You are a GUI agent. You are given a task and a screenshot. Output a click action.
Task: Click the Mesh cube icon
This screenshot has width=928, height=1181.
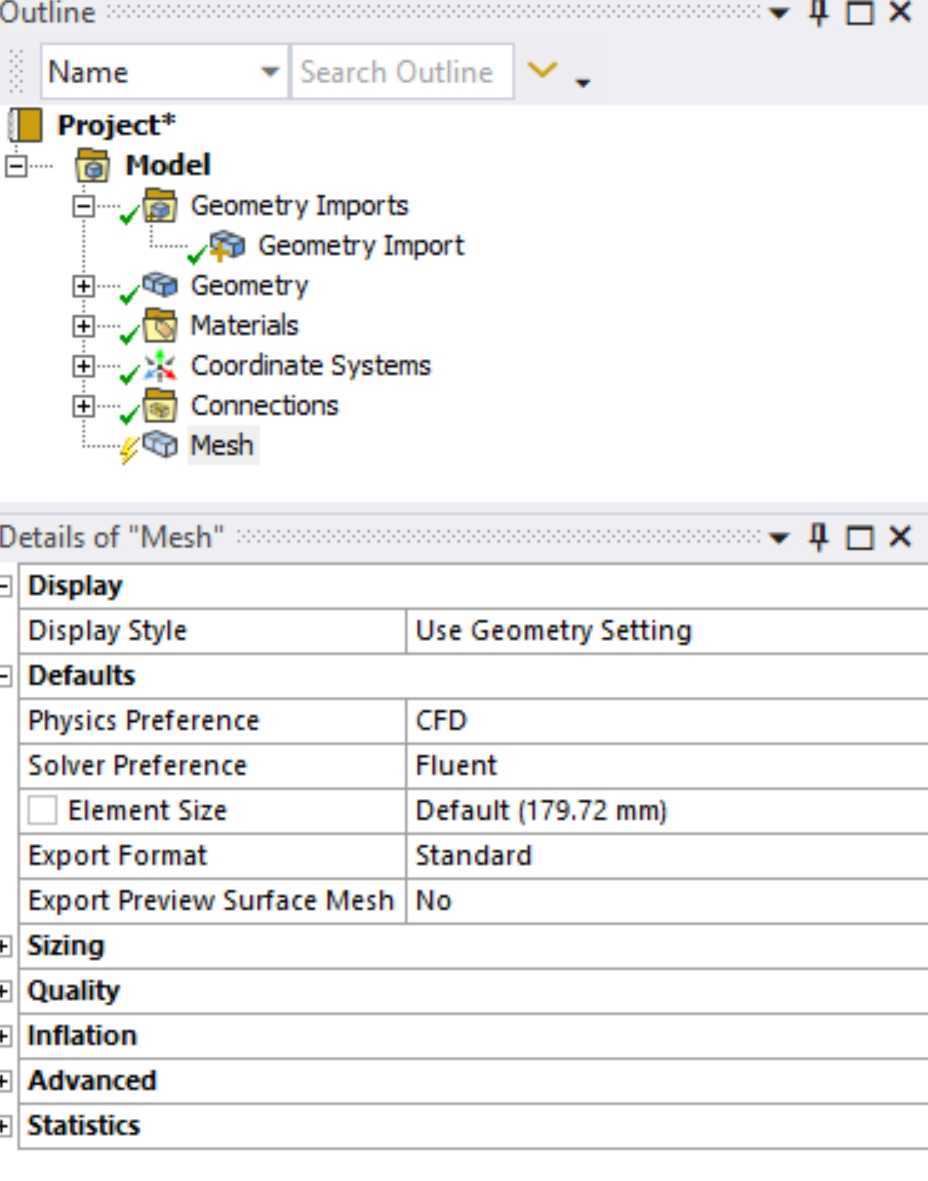click(160, 444)
